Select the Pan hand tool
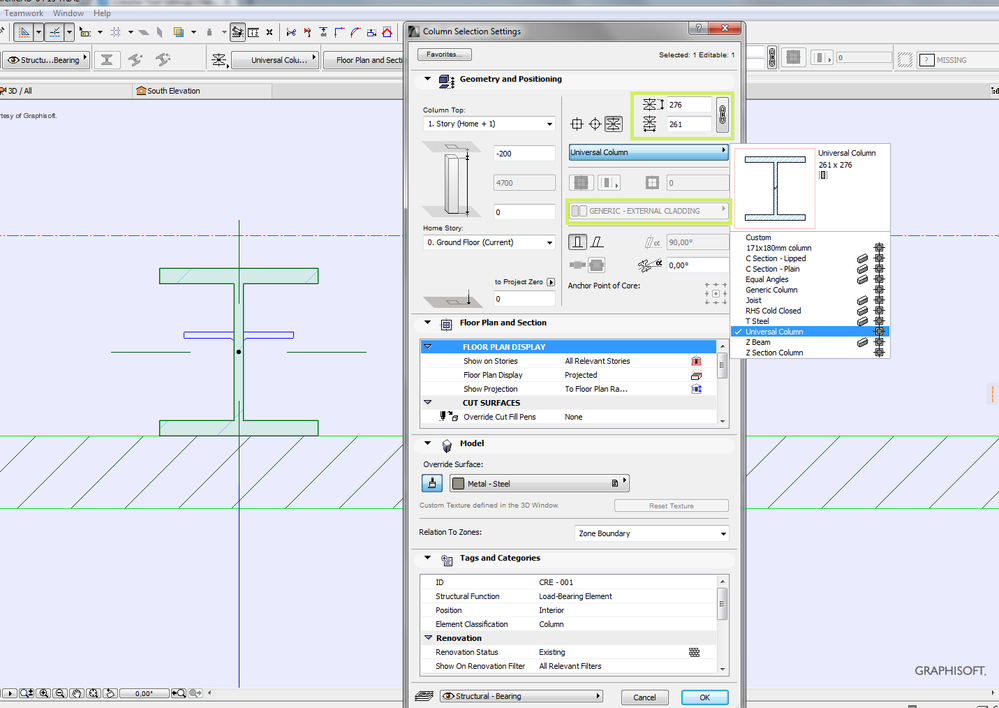The height and width of the screenshot is (708, 999). [x=76, y=693]
